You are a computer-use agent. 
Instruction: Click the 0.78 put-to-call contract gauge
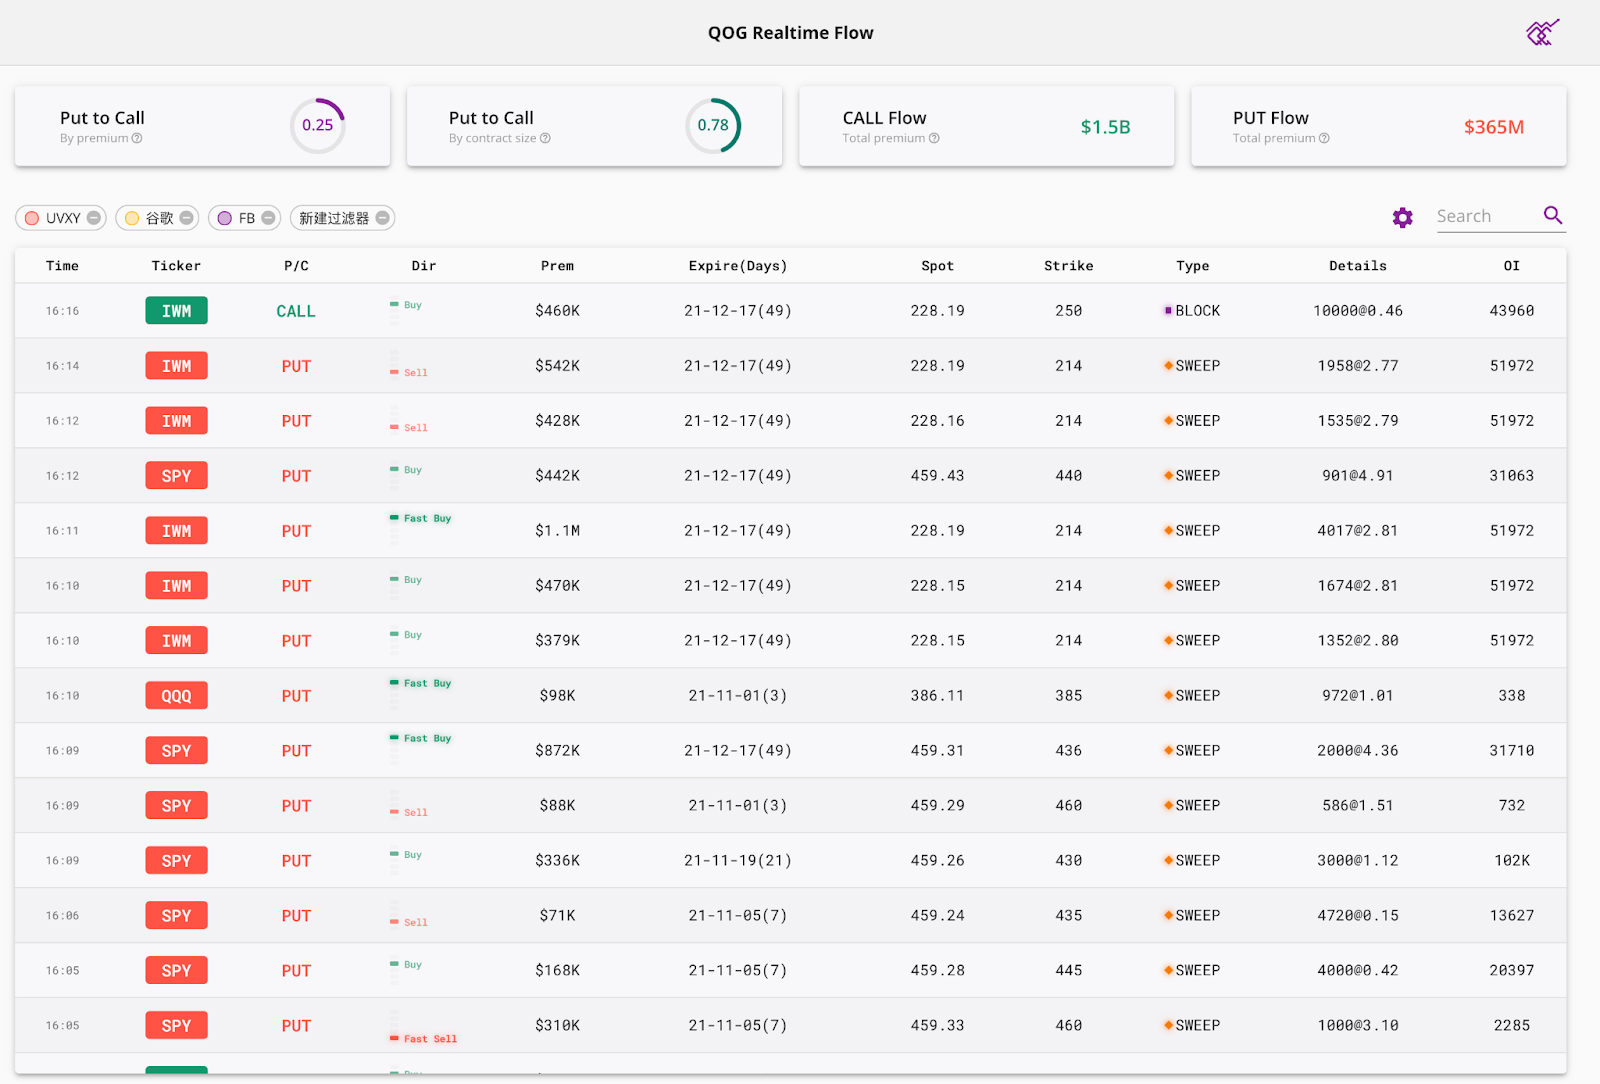713,126
